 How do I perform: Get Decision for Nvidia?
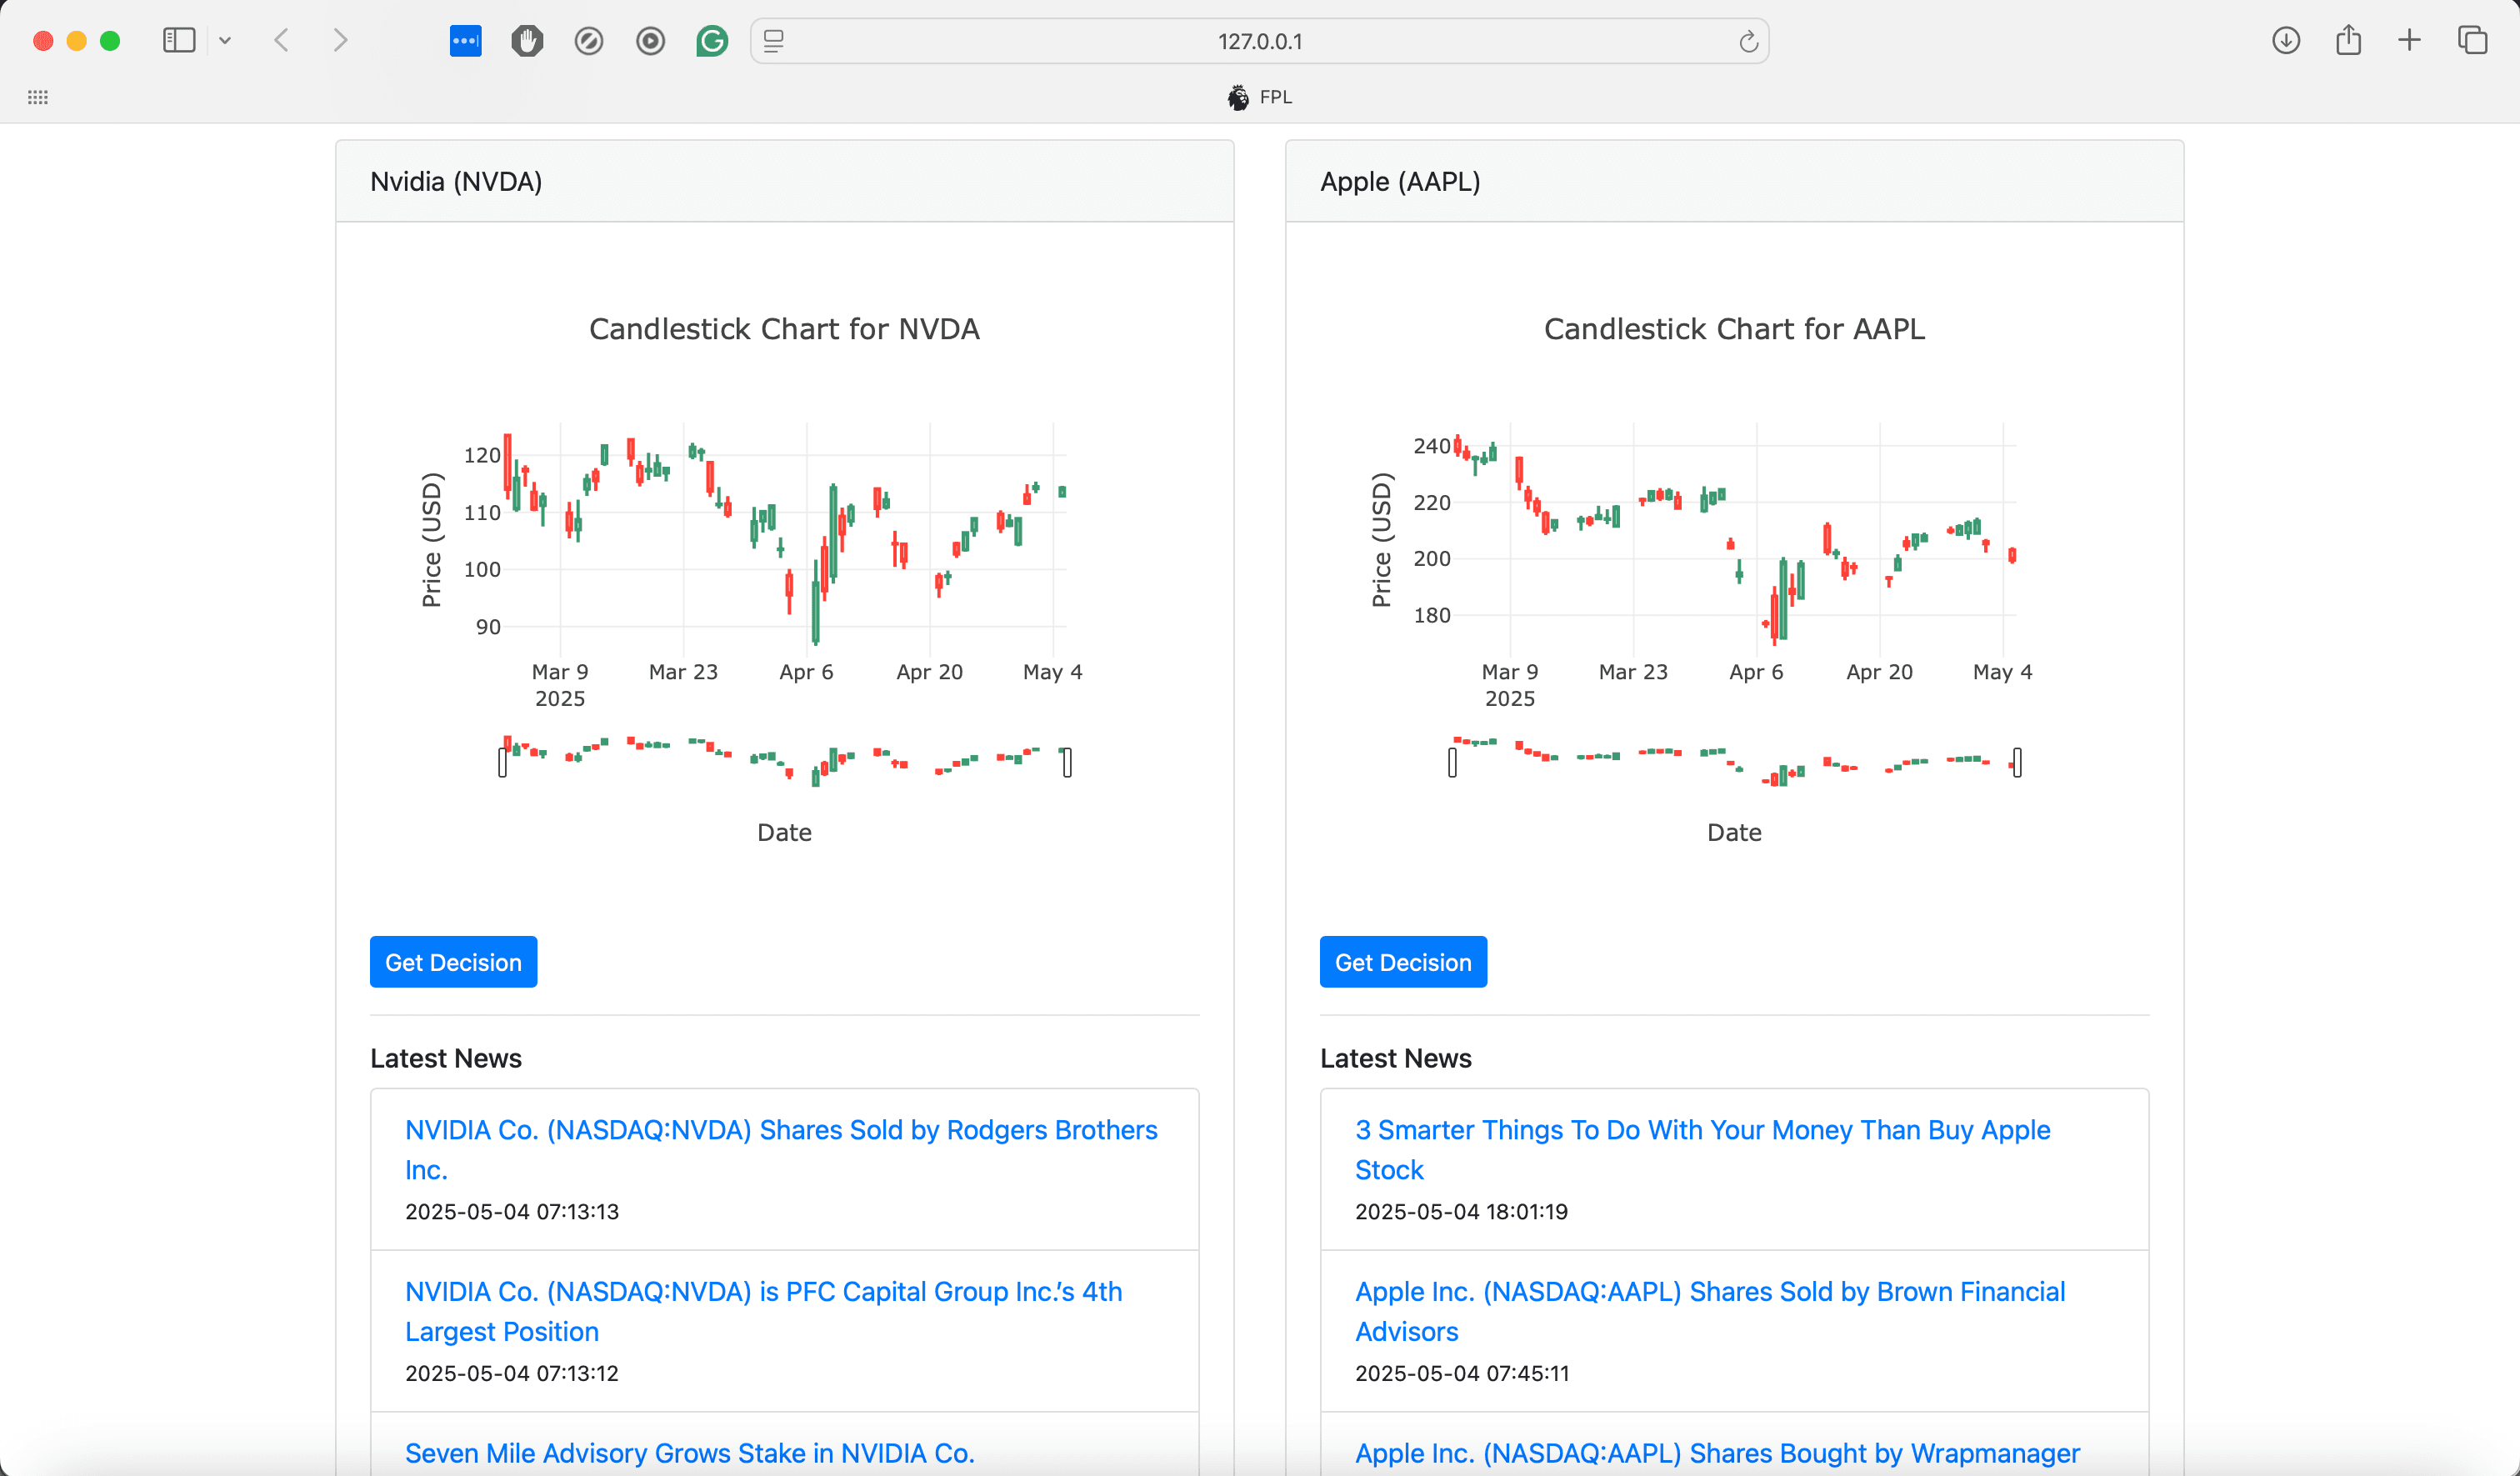453,962
